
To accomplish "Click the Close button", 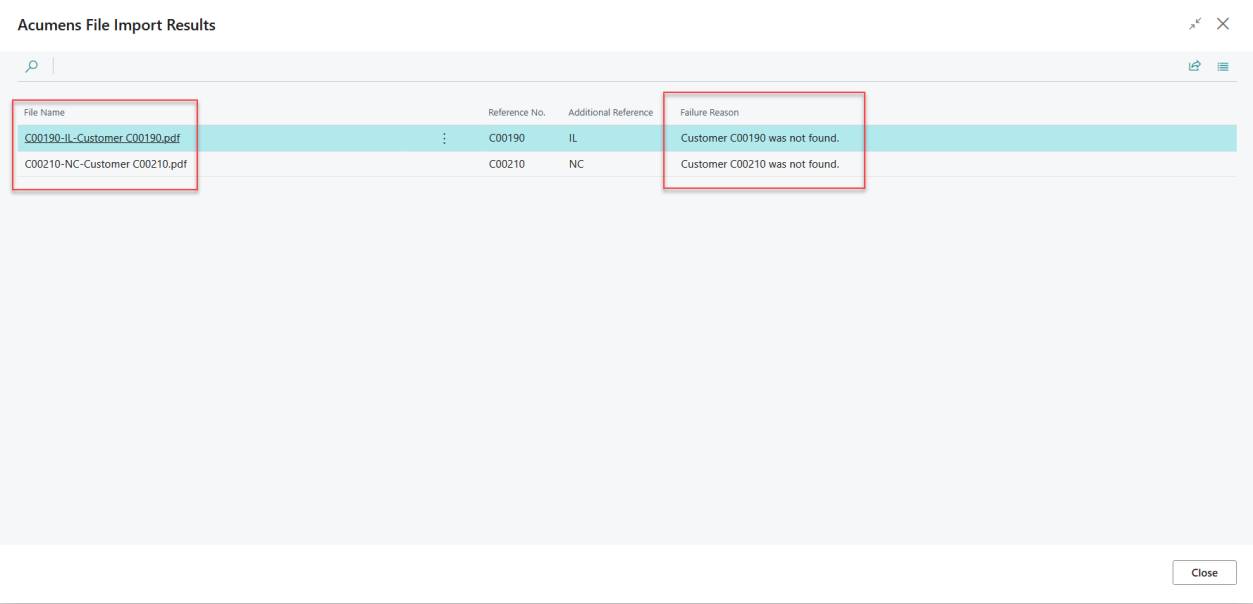I will [x=1204, y=573].
